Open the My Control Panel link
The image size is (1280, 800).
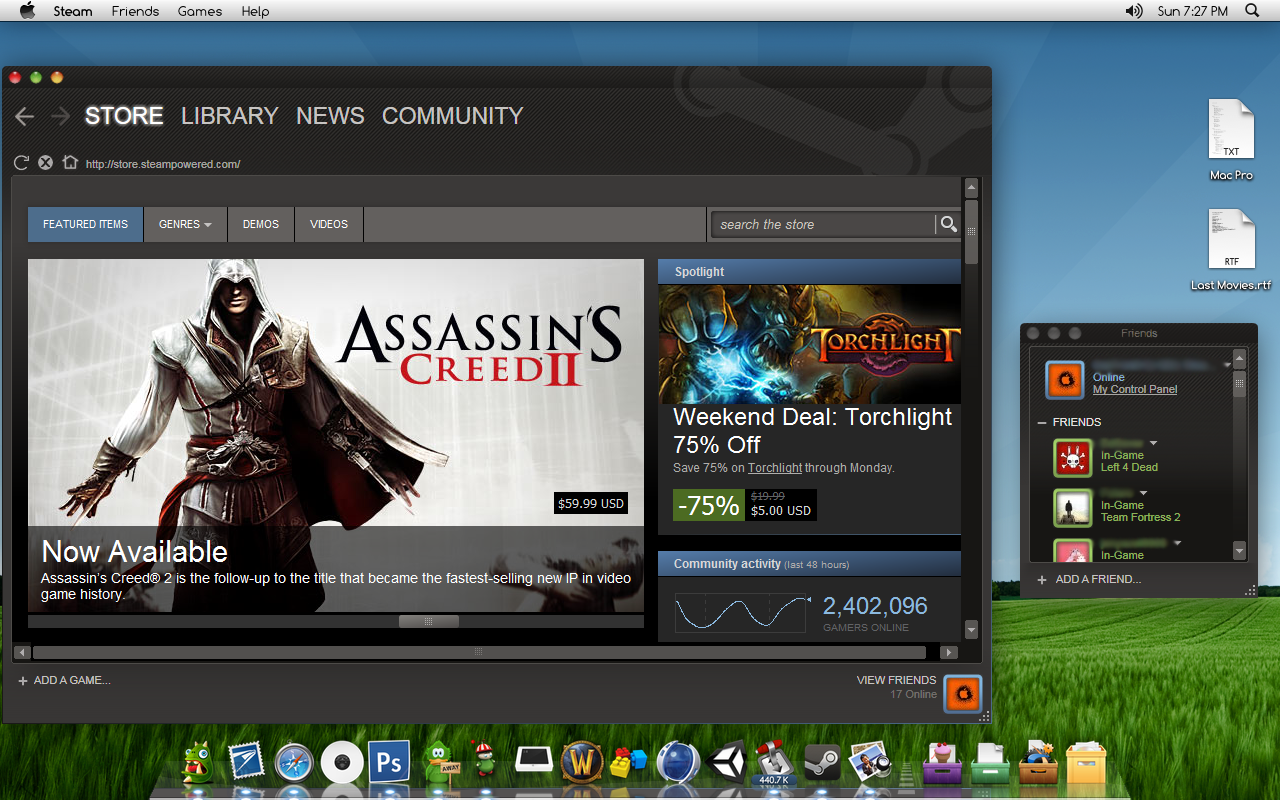click(x=1135, y=390)
